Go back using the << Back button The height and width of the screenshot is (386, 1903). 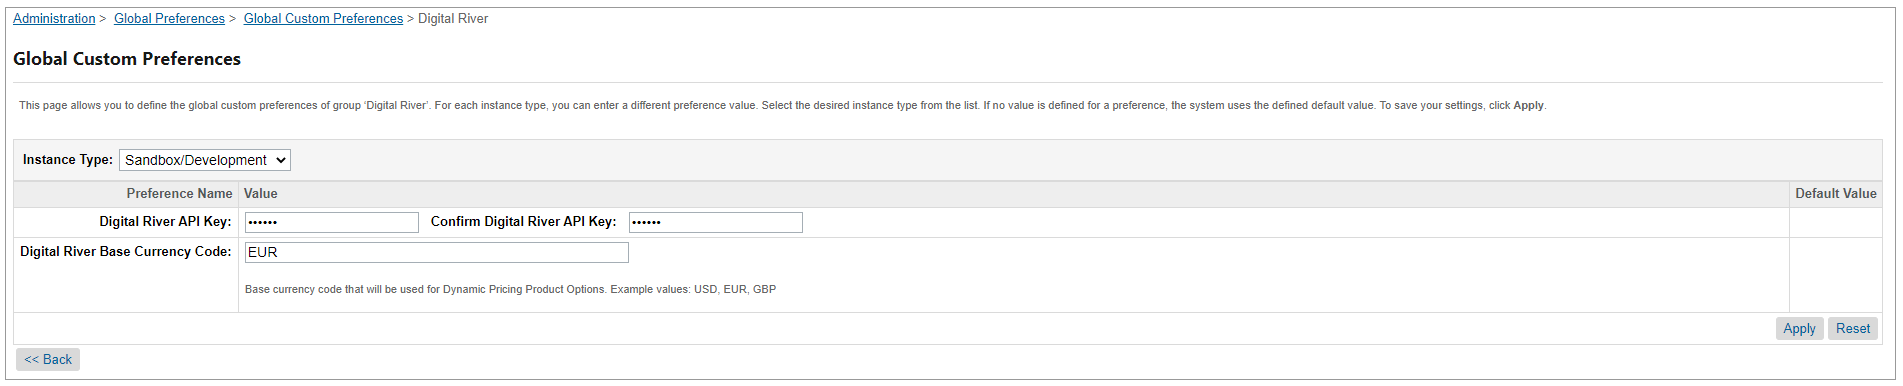pyautogui.click(x=48, y=359)
